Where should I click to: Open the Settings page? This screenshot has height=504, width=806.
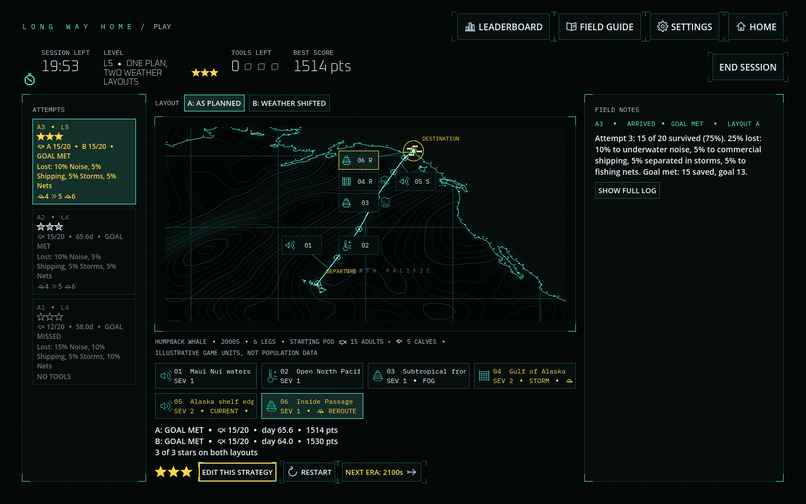point(685,27)
